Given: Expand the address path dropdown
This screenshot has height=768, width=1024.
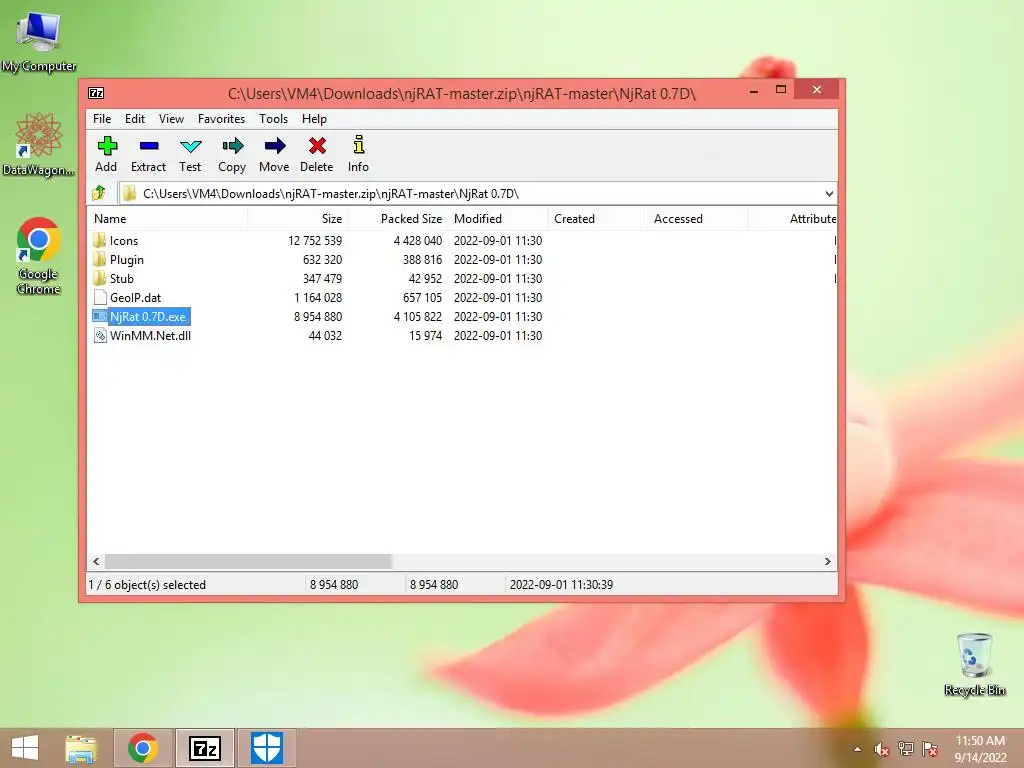Looking at the screenshot, I should (829, 193).
